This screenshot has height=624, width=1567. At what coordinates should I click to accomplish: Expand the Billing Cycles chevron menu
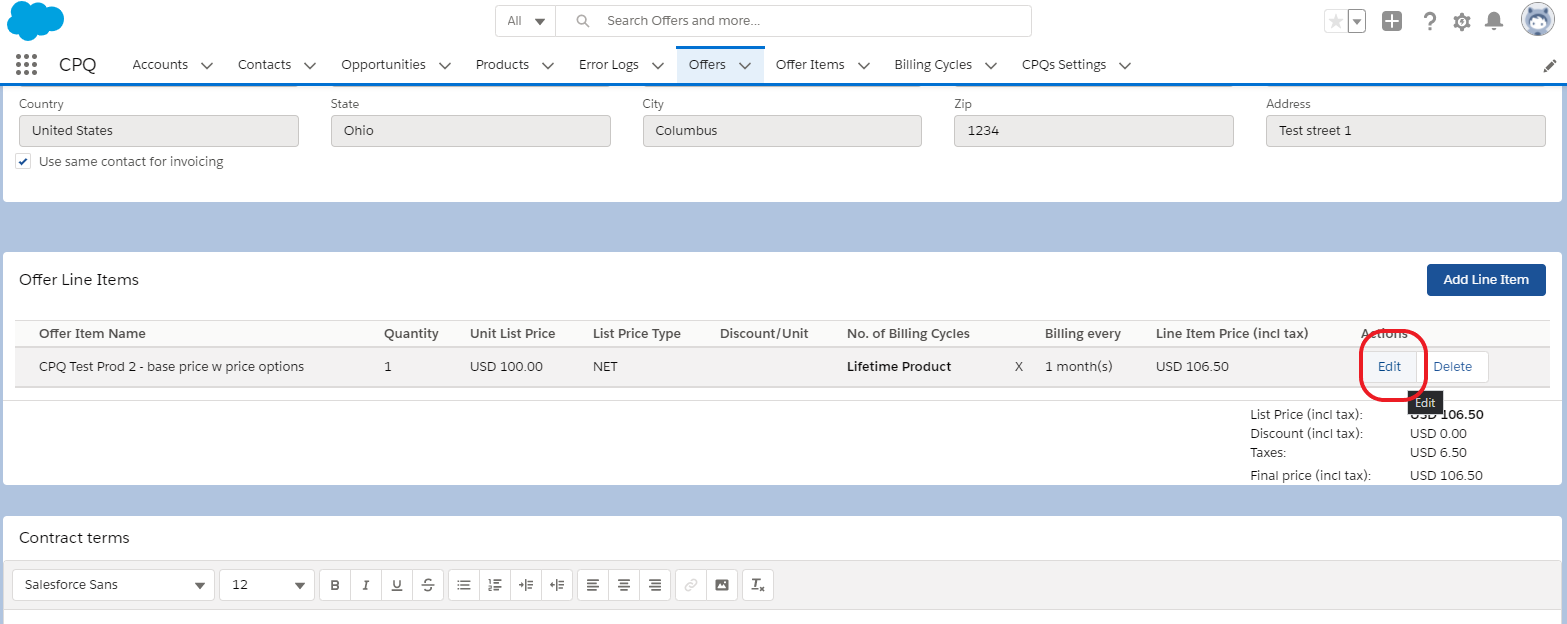tap(991, 66)
